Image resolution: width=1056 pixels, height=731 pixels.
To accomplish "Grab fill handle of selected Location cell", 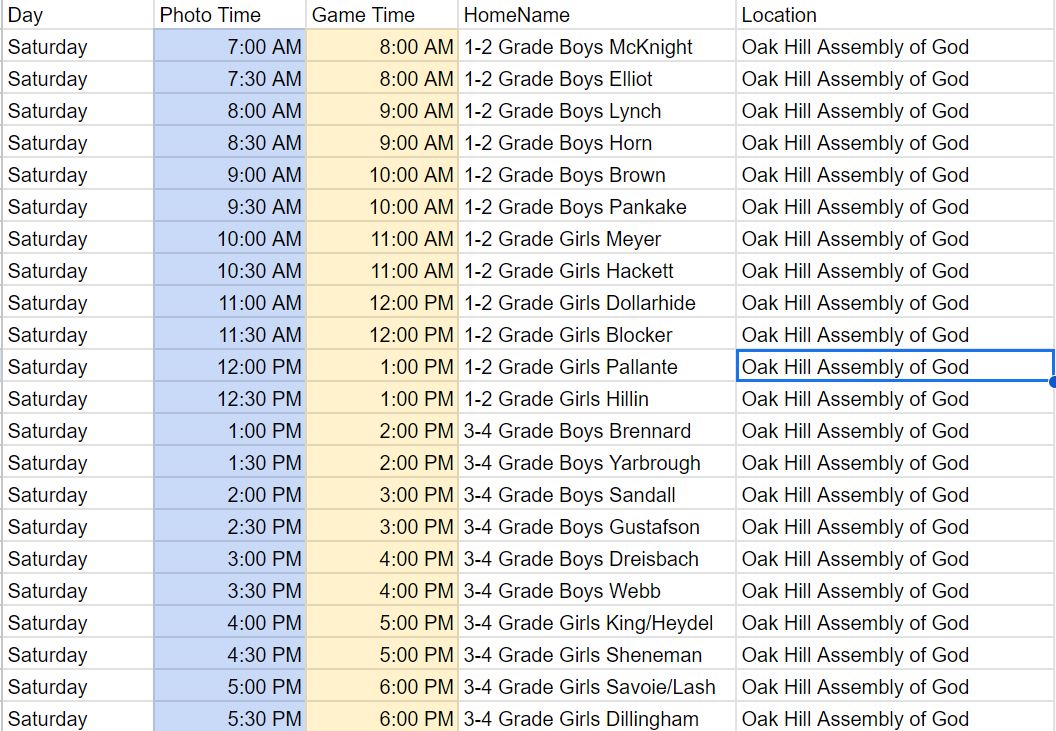I will click(x=1053, y=382).
